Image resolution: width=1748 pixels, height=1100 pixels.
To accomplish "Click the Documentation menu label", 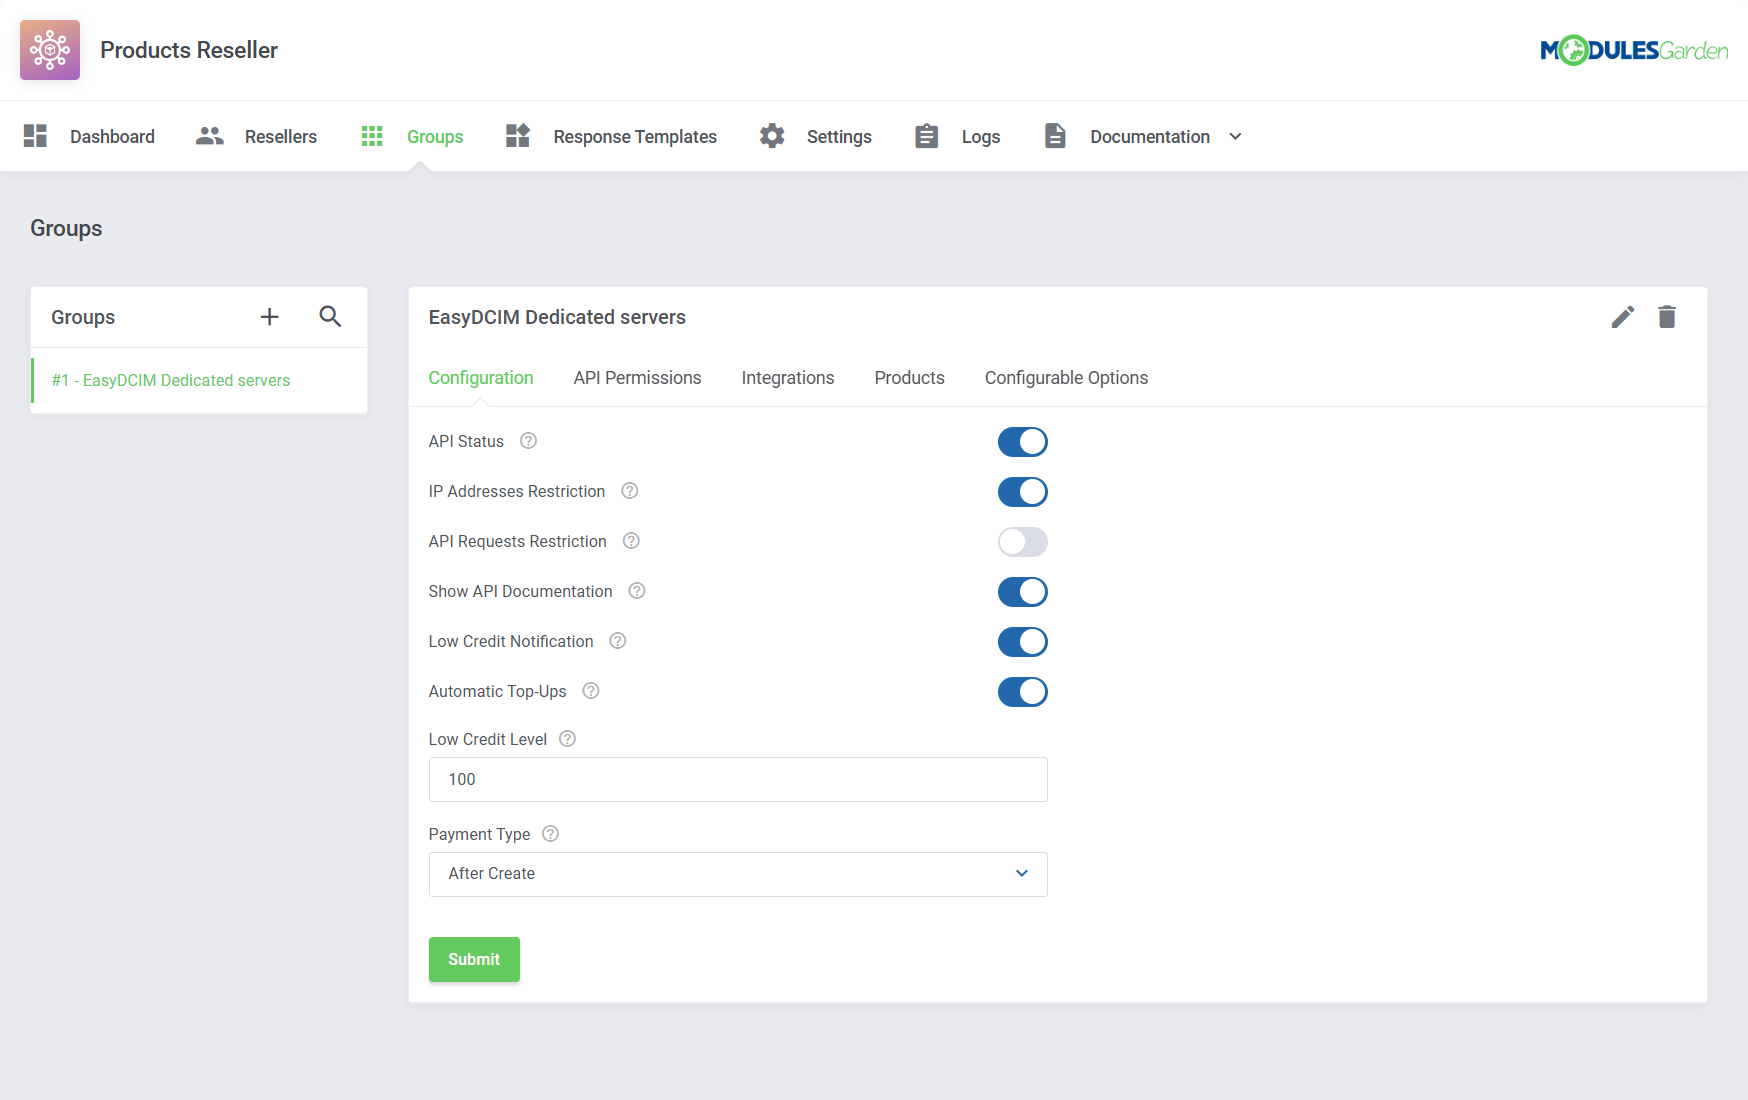I will 1150,137.
